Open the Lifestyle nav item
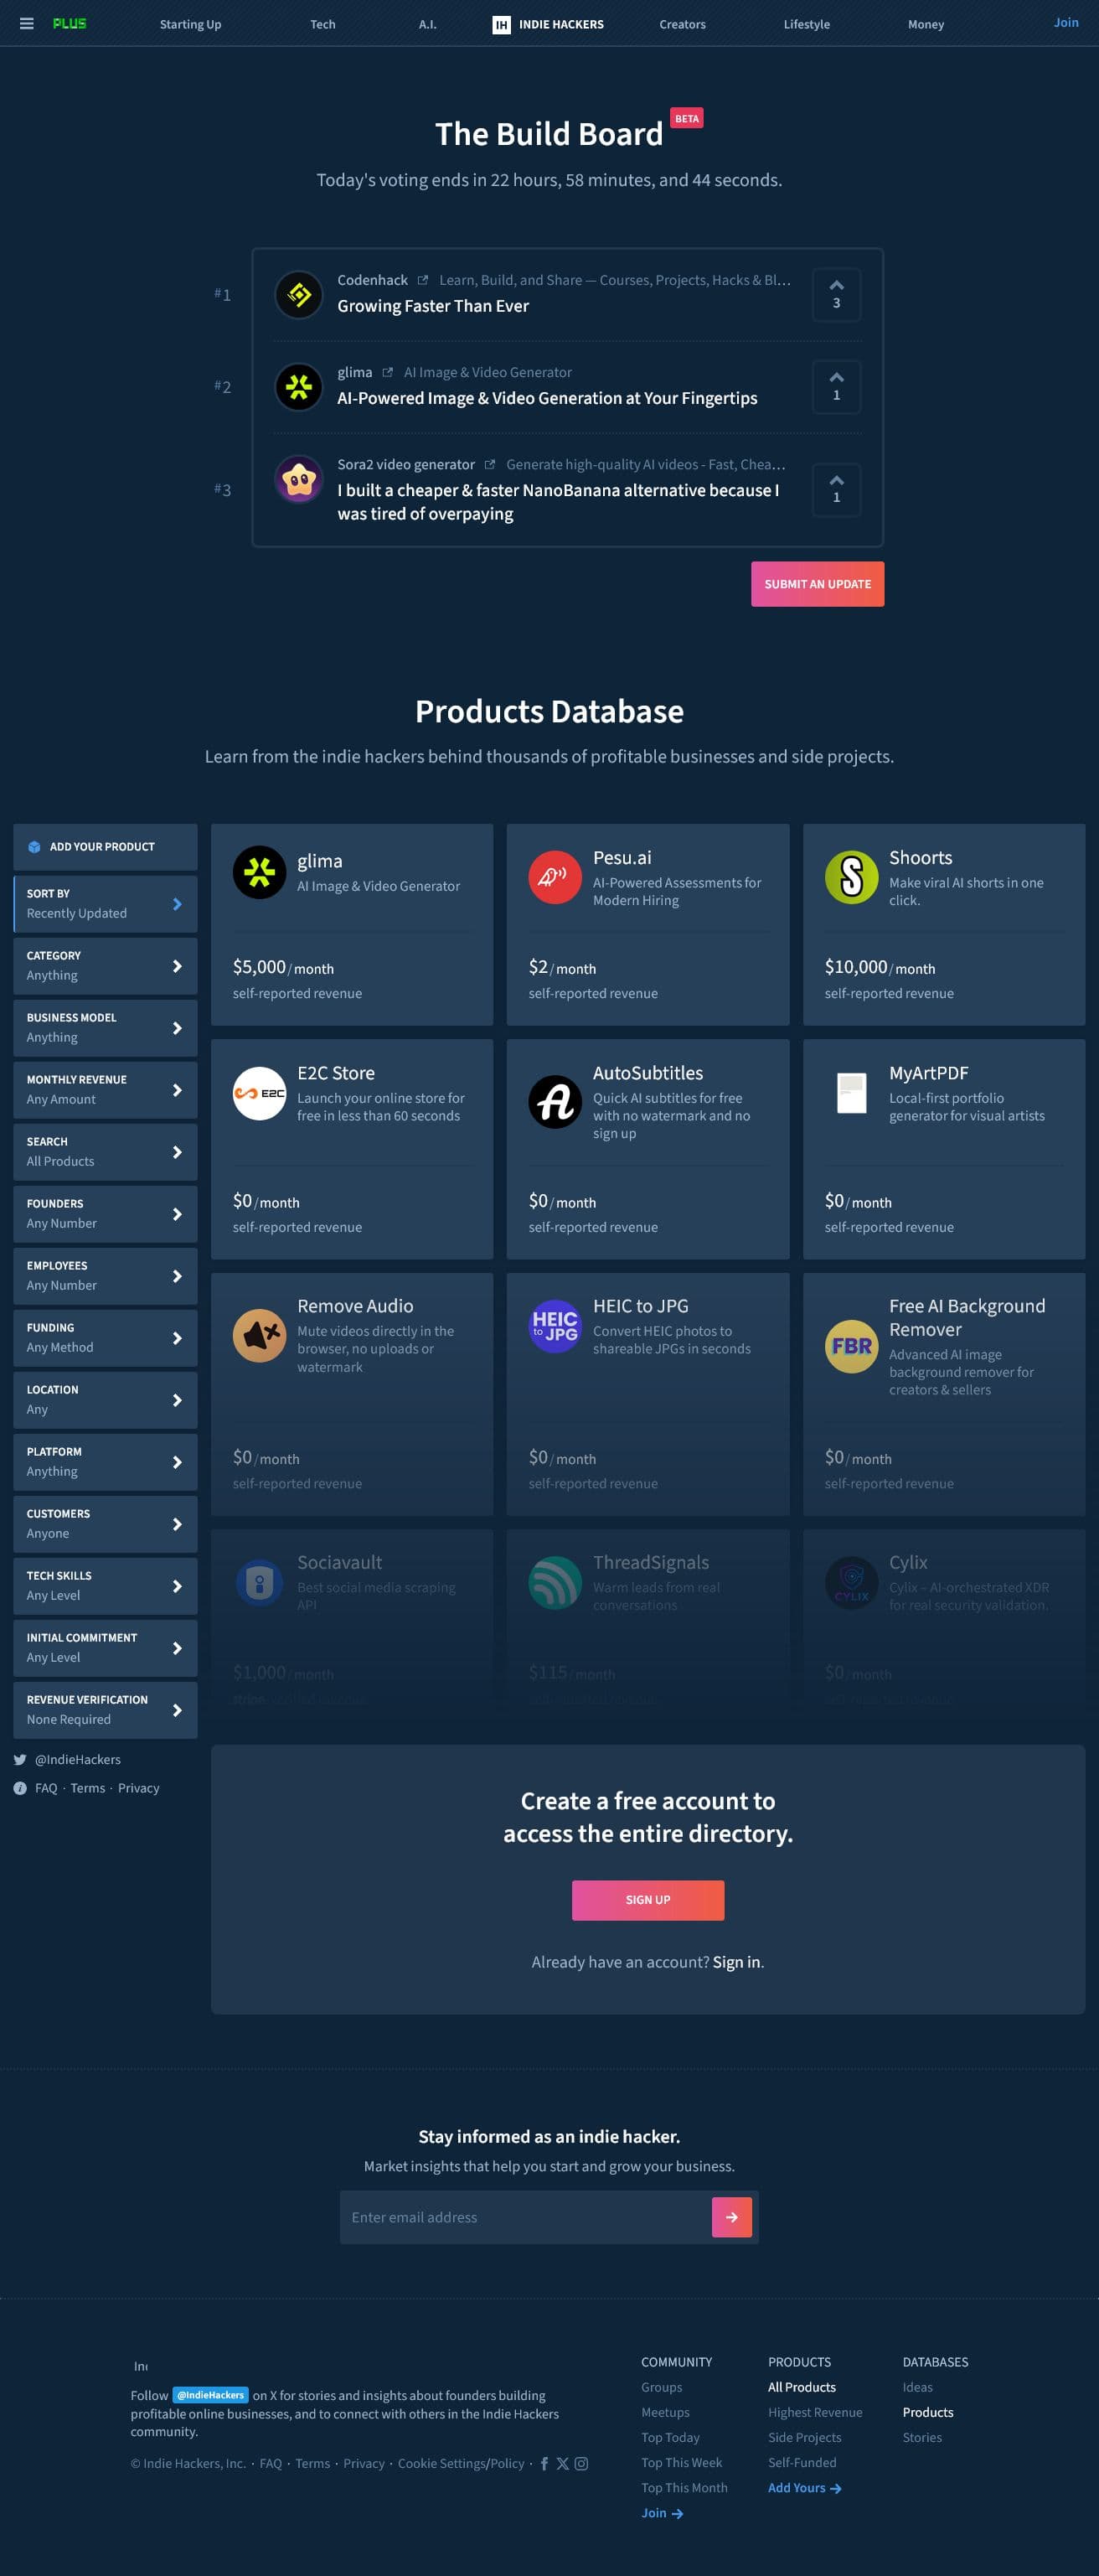 pyautogui.click(x=806, y=24)
